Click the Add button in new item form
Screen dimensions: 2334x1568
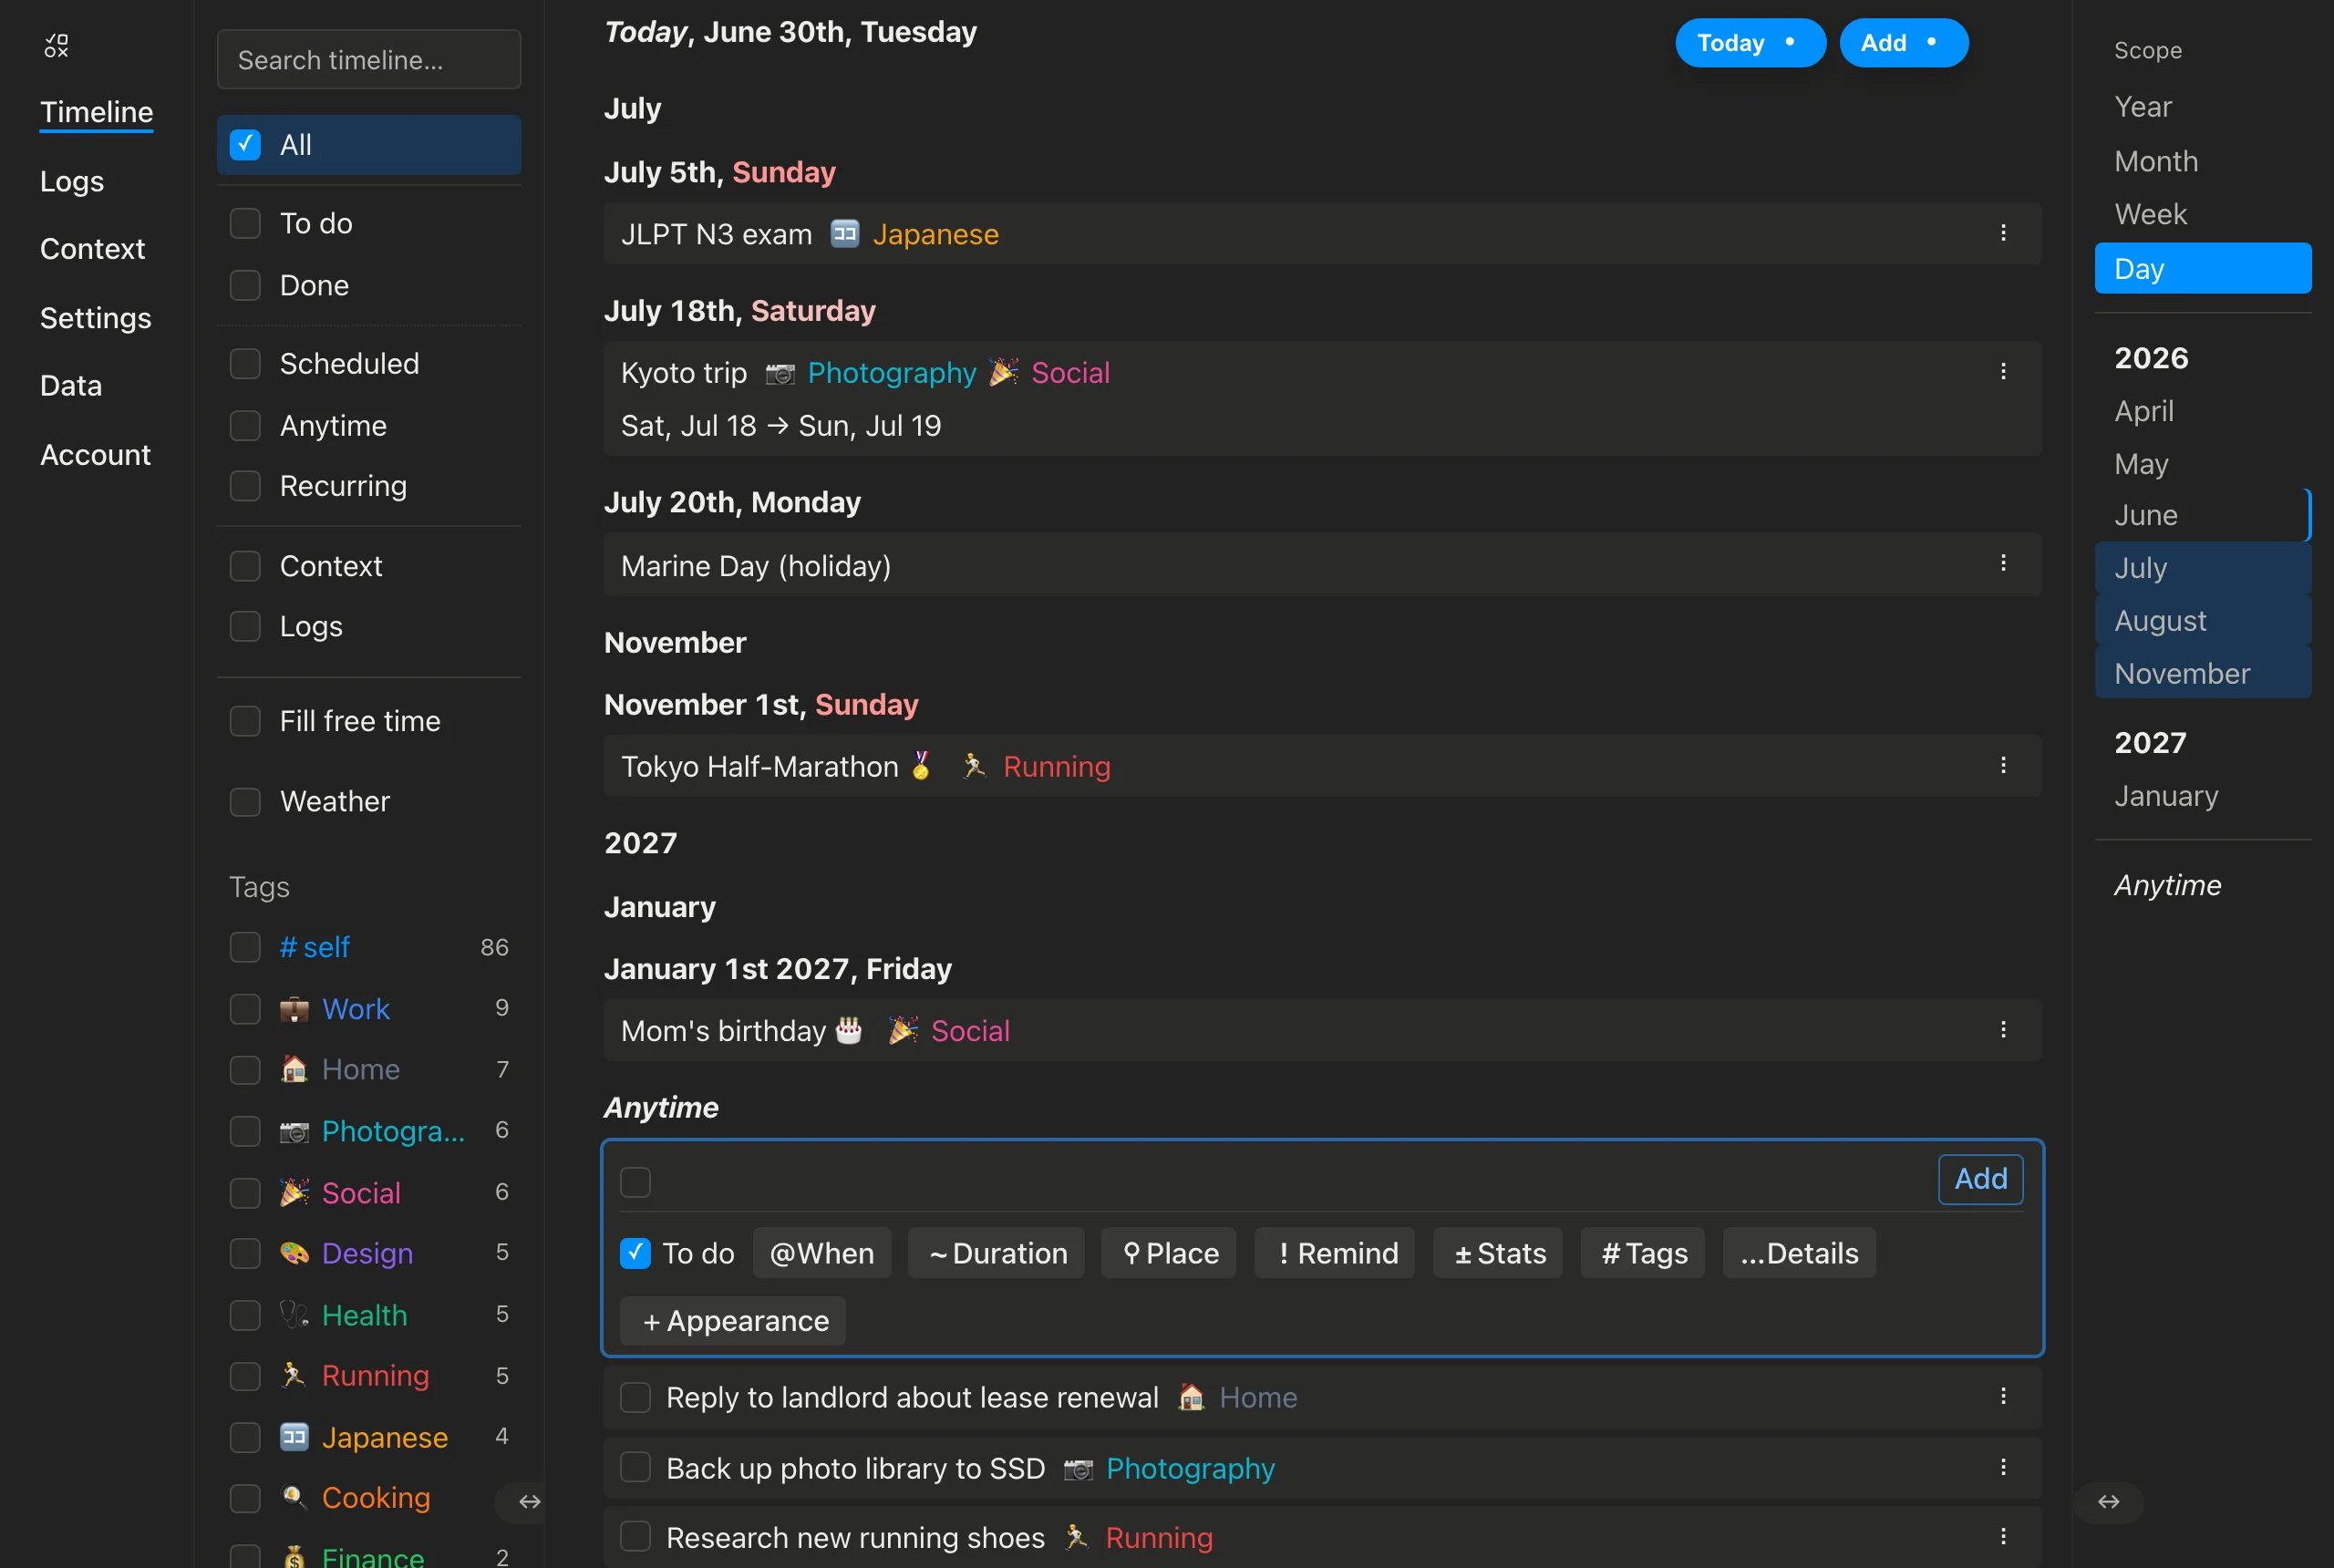click(x=1980, y=1179)
